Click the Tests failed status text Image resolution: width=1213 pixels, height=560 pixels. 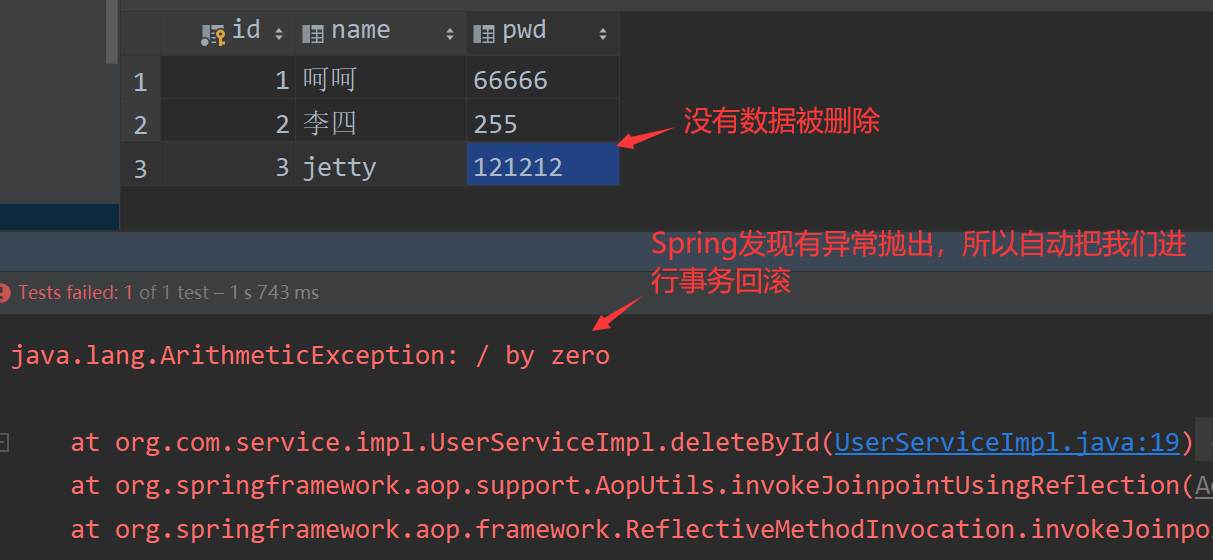[69, 293]
